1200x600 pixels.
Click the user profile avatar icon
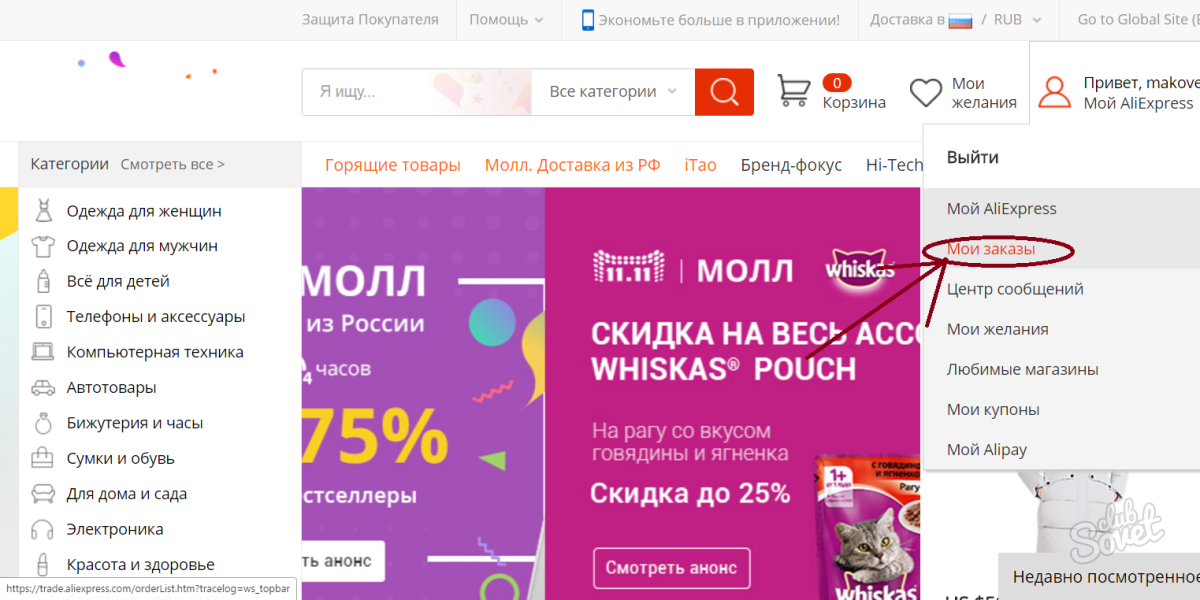[1054, 92]
